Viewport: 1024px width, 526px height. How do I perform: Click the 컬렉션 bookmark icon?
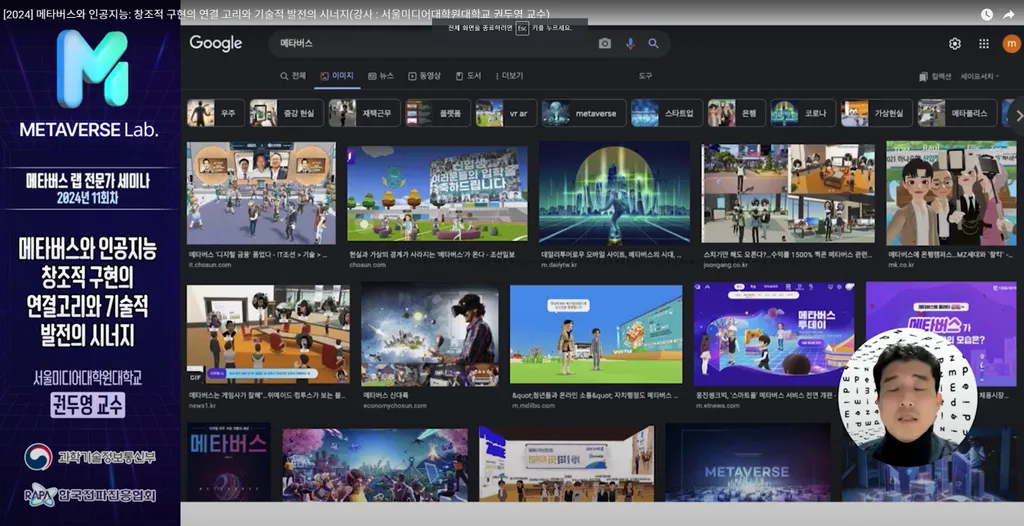[923, 76]
